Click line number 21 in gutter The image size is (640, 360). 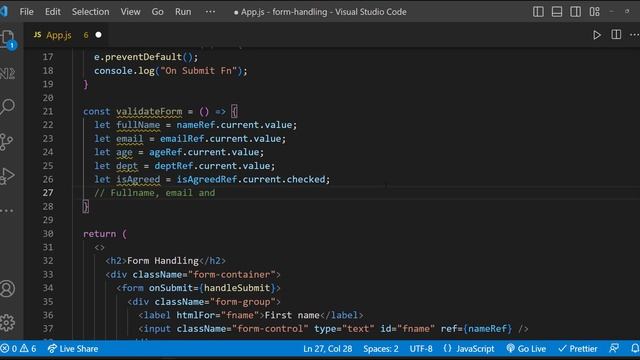(x=48, y=111)
